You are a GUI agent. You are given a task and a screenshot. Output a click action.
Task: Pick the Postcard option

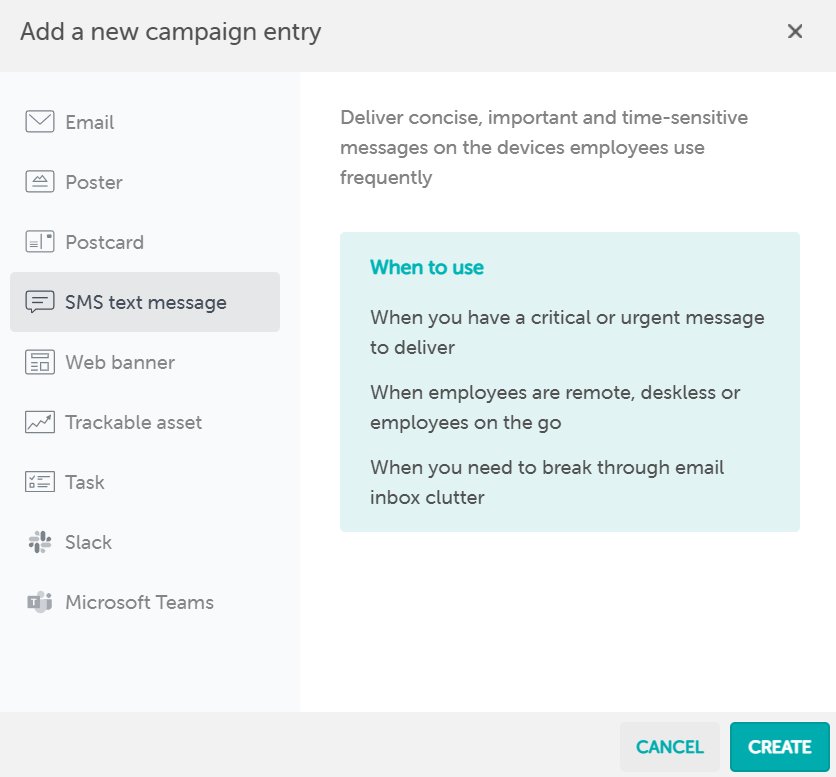click(x=104, y=242)
